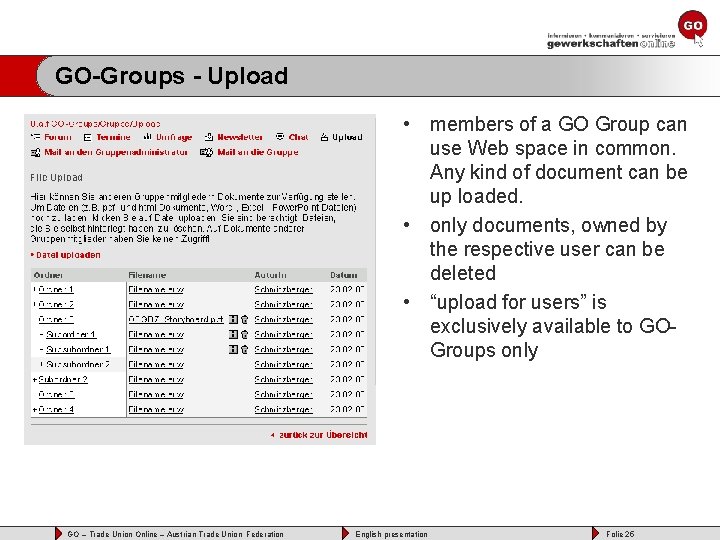720x540 pixels.
Task: Click the trash icon in the Subsubordner 1 row
Action: 244,349
